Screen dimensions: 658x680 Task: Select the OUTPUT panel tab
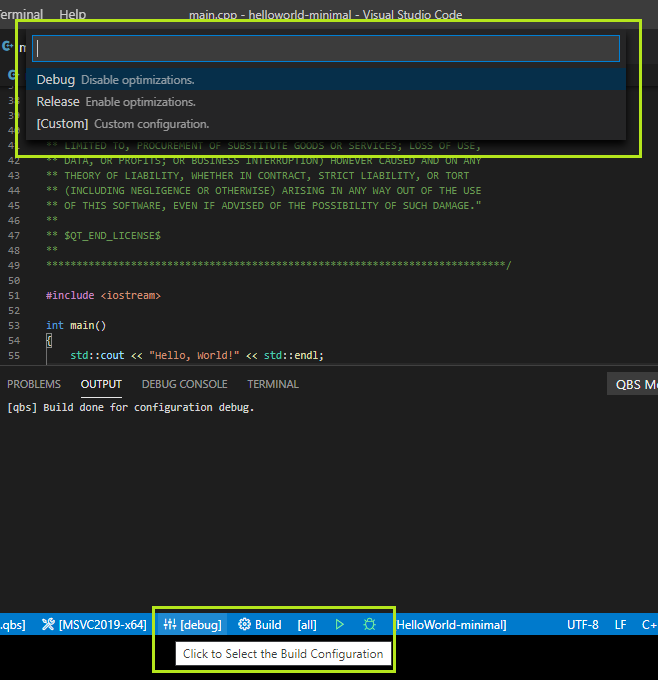tap(101, 384)
